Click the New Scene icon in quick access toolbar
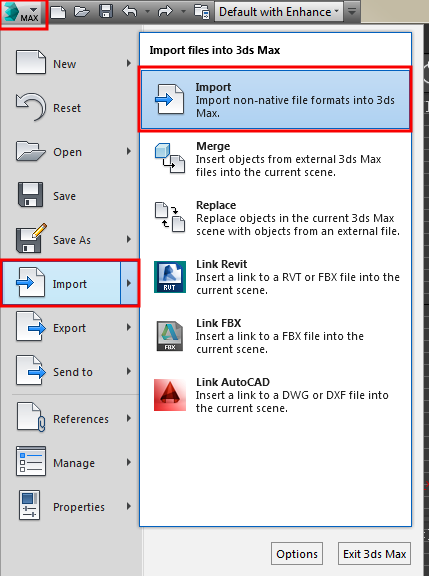Image resolution: width=429 pixels, height=576 pixels. click(x=58, y=12)
